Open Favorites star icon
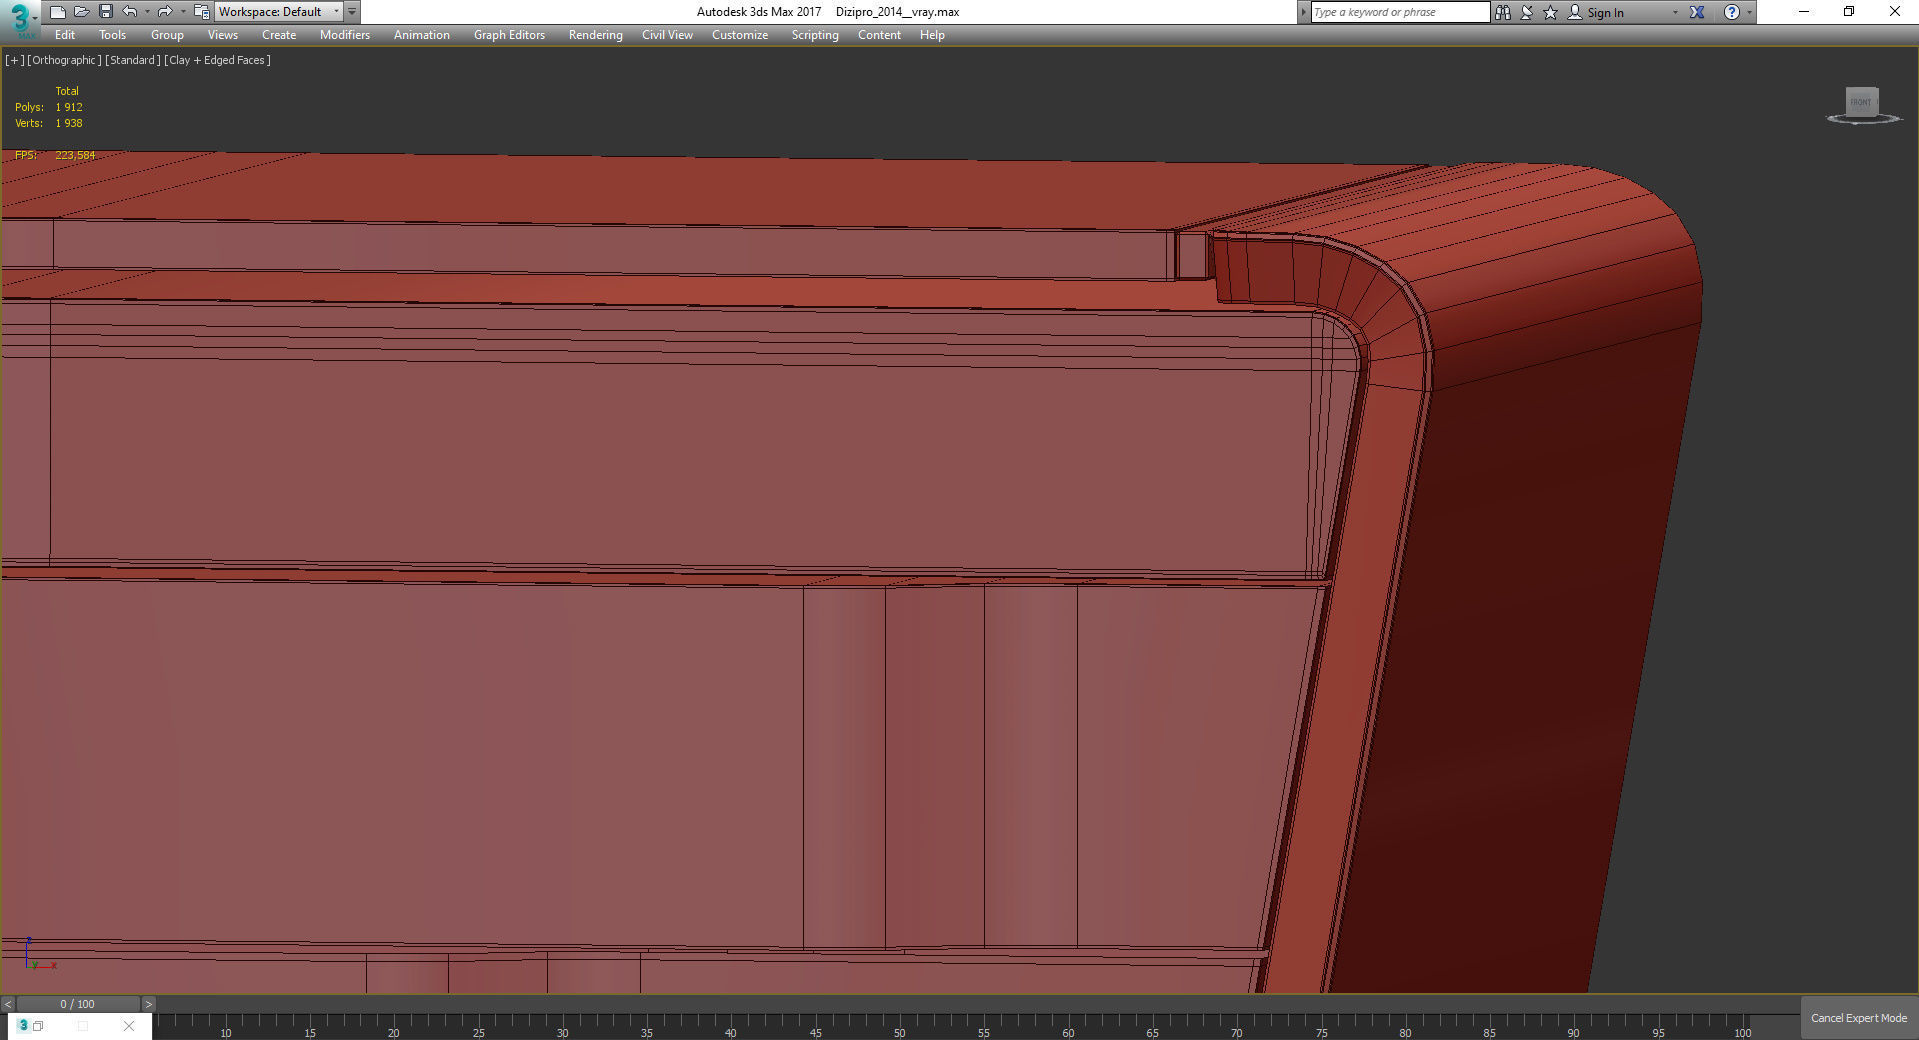 click(x=1551, y=12)
